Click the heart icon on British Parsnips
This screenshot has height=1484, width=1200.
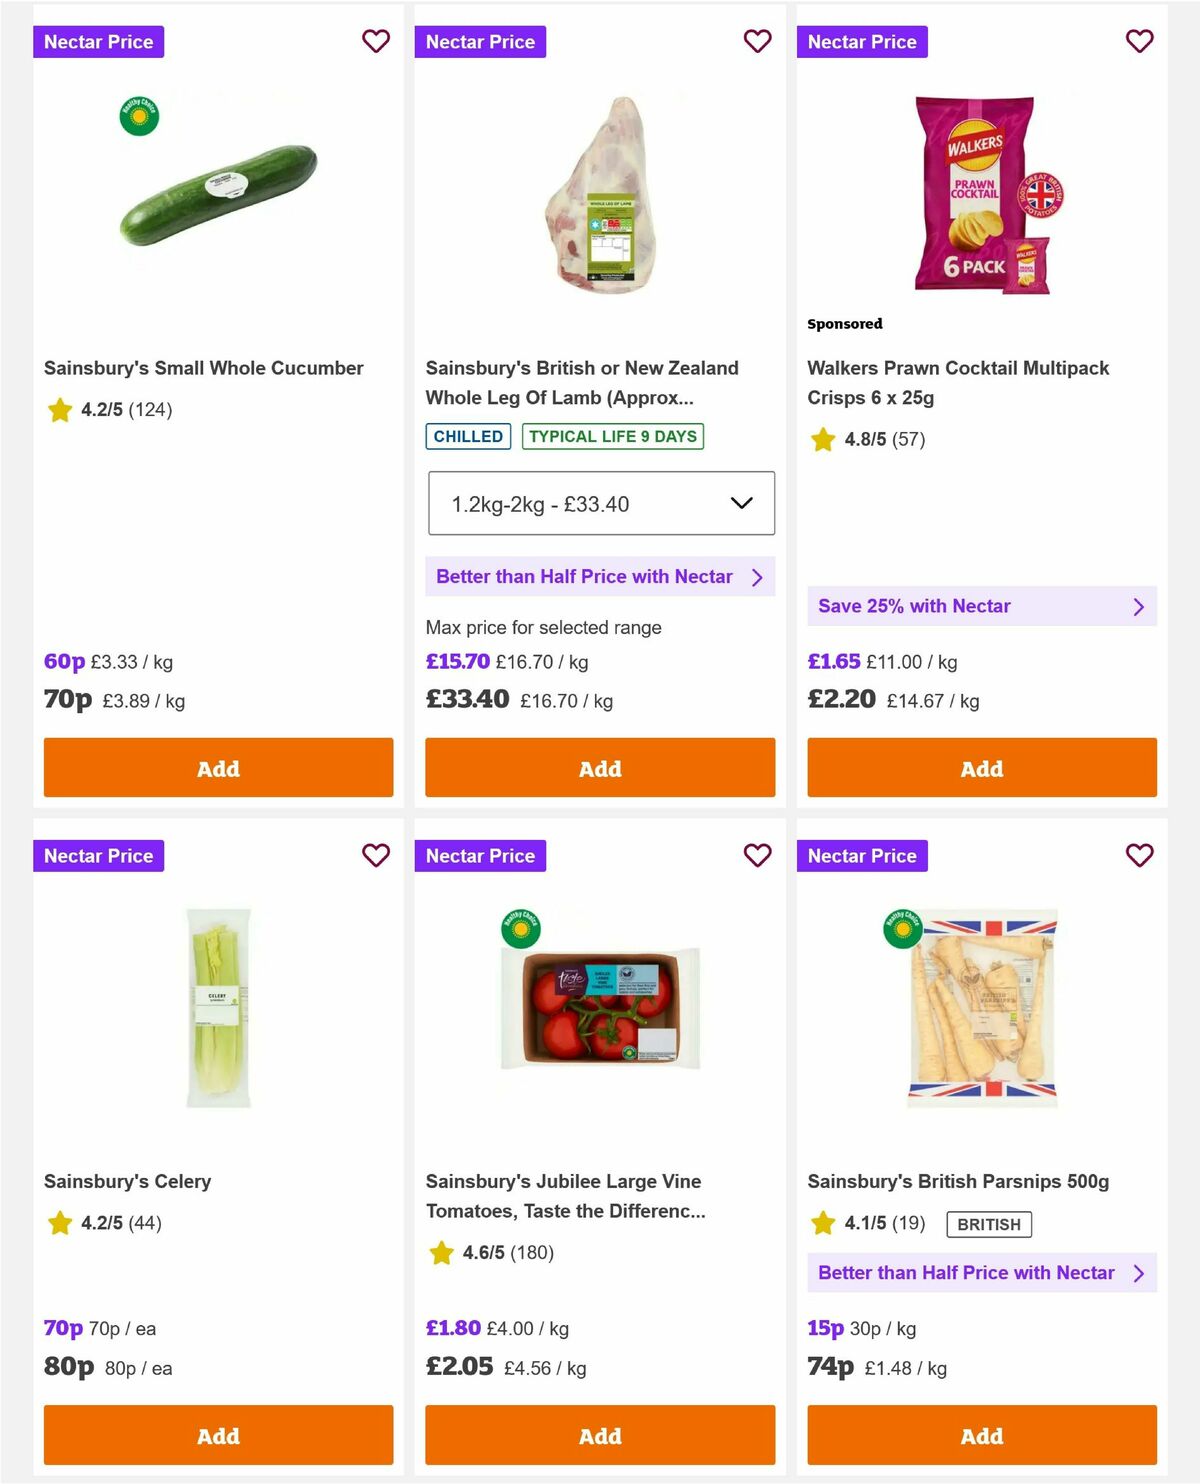(1139, 855)
